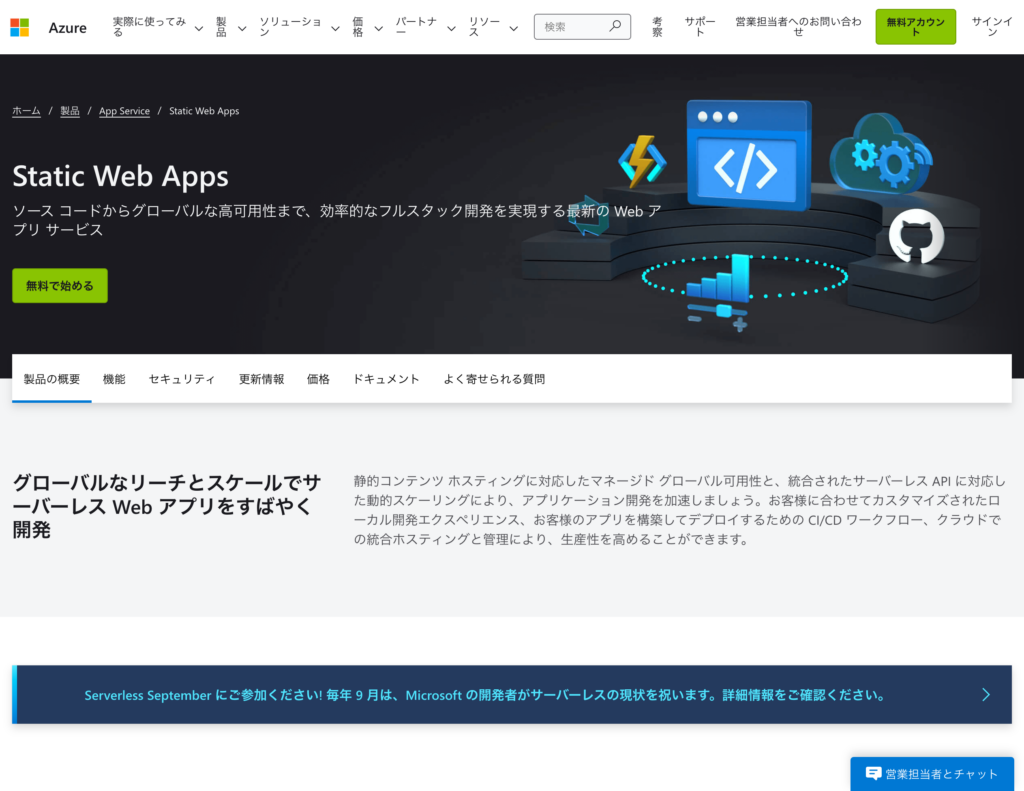Click the Azure Functions lightning bolt icon
This screenshot has height=791, width=1024.
(x=641, y=161)
